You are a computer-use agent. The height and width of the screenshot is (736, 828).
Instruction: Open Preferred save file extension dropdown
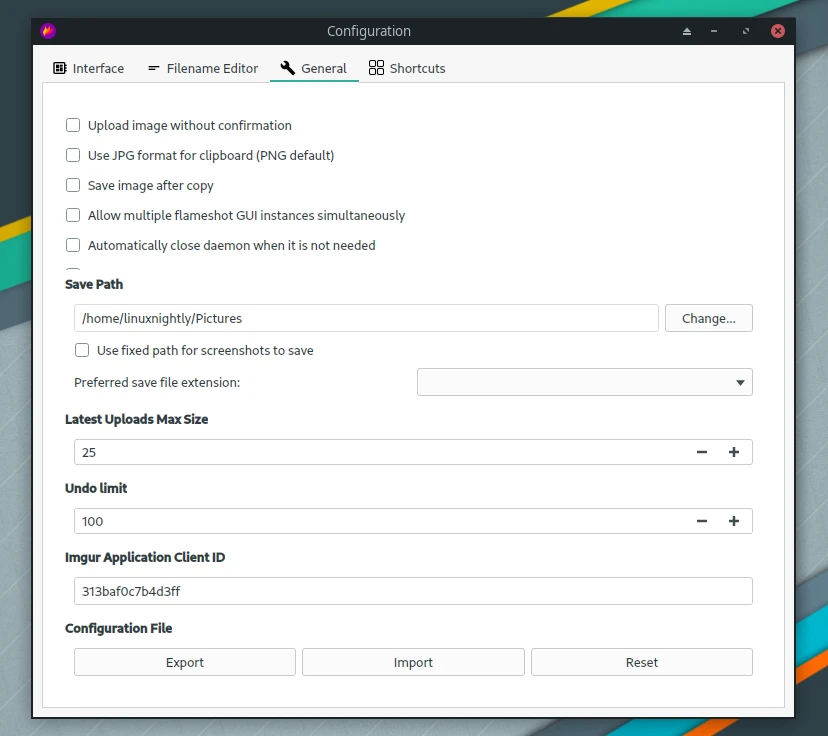click(x=585, y=382)
